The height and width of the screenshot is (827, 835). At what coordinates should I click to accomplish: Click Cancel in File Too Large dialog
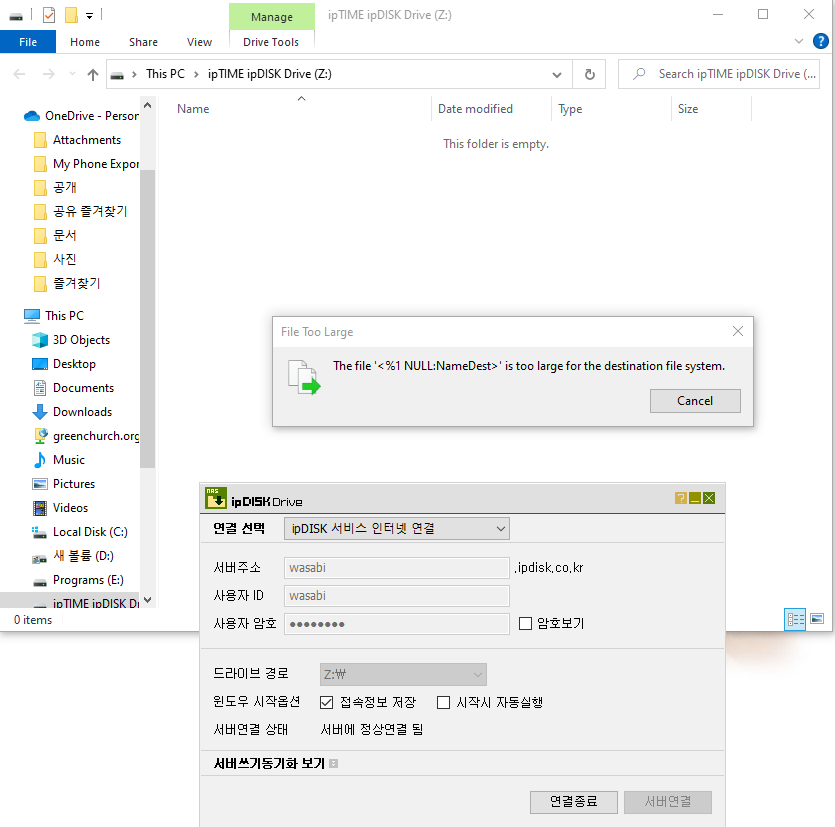(x=695, y=400)
